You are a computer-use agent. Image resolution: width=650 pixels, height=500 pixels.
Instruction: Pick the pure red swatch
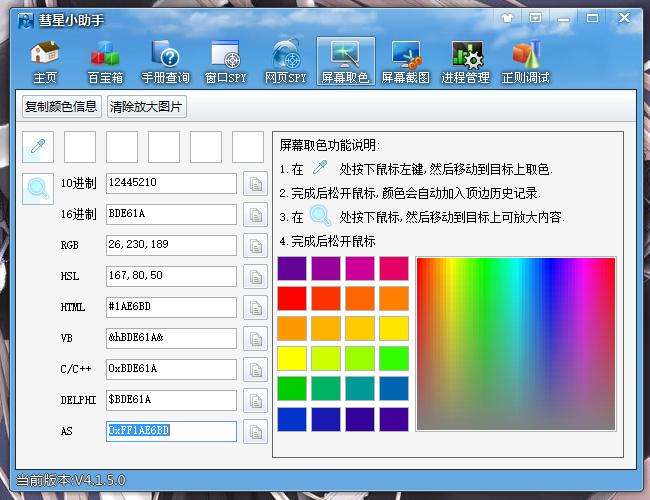291,298
